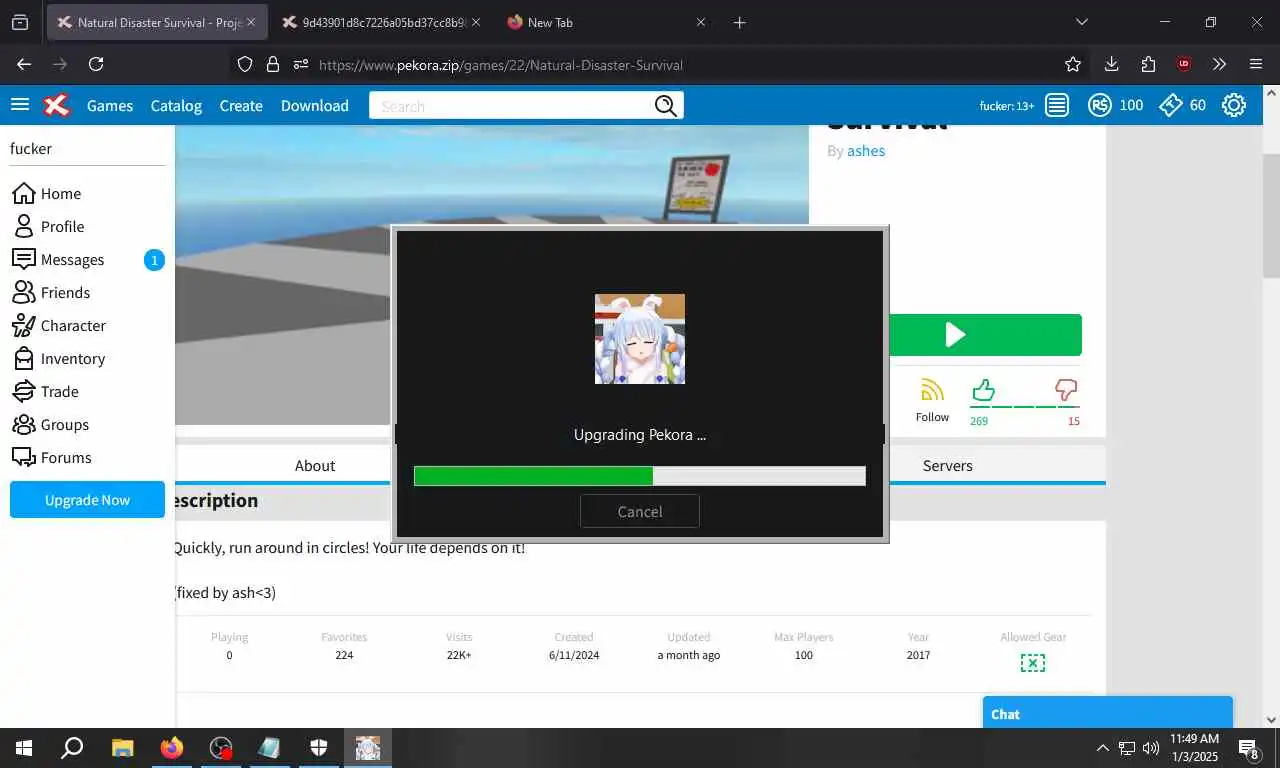Screen dimensions: 1280x768
Task: Click the Pekora avatar image in dialog
Action: tap(640, 339)
